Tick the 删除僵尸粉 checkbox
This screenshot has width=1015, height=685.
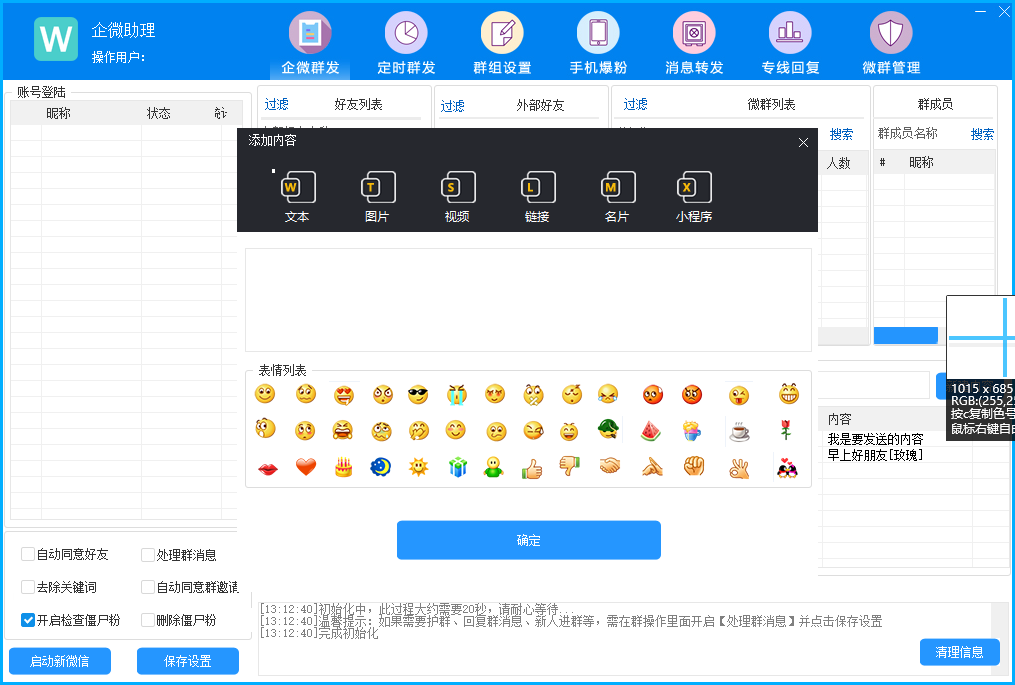click(x=148, y=620)
